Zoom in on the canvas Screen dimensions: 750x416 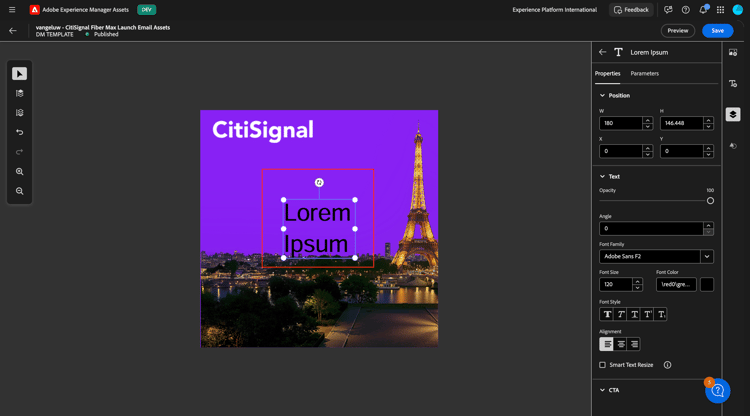20,172
